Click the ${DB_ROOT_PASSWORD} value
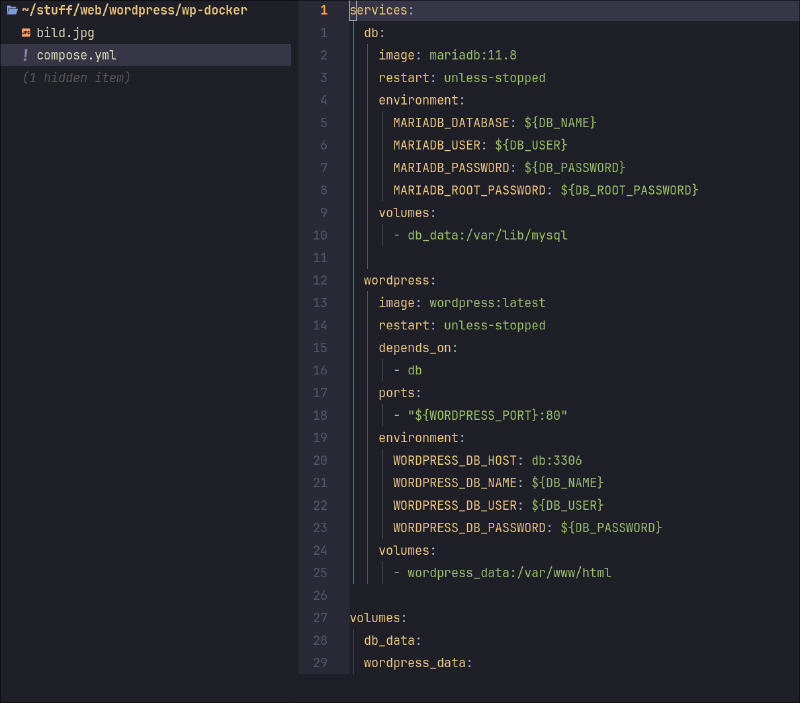Screen dimensions: 800x703 [x=629, y=190]
